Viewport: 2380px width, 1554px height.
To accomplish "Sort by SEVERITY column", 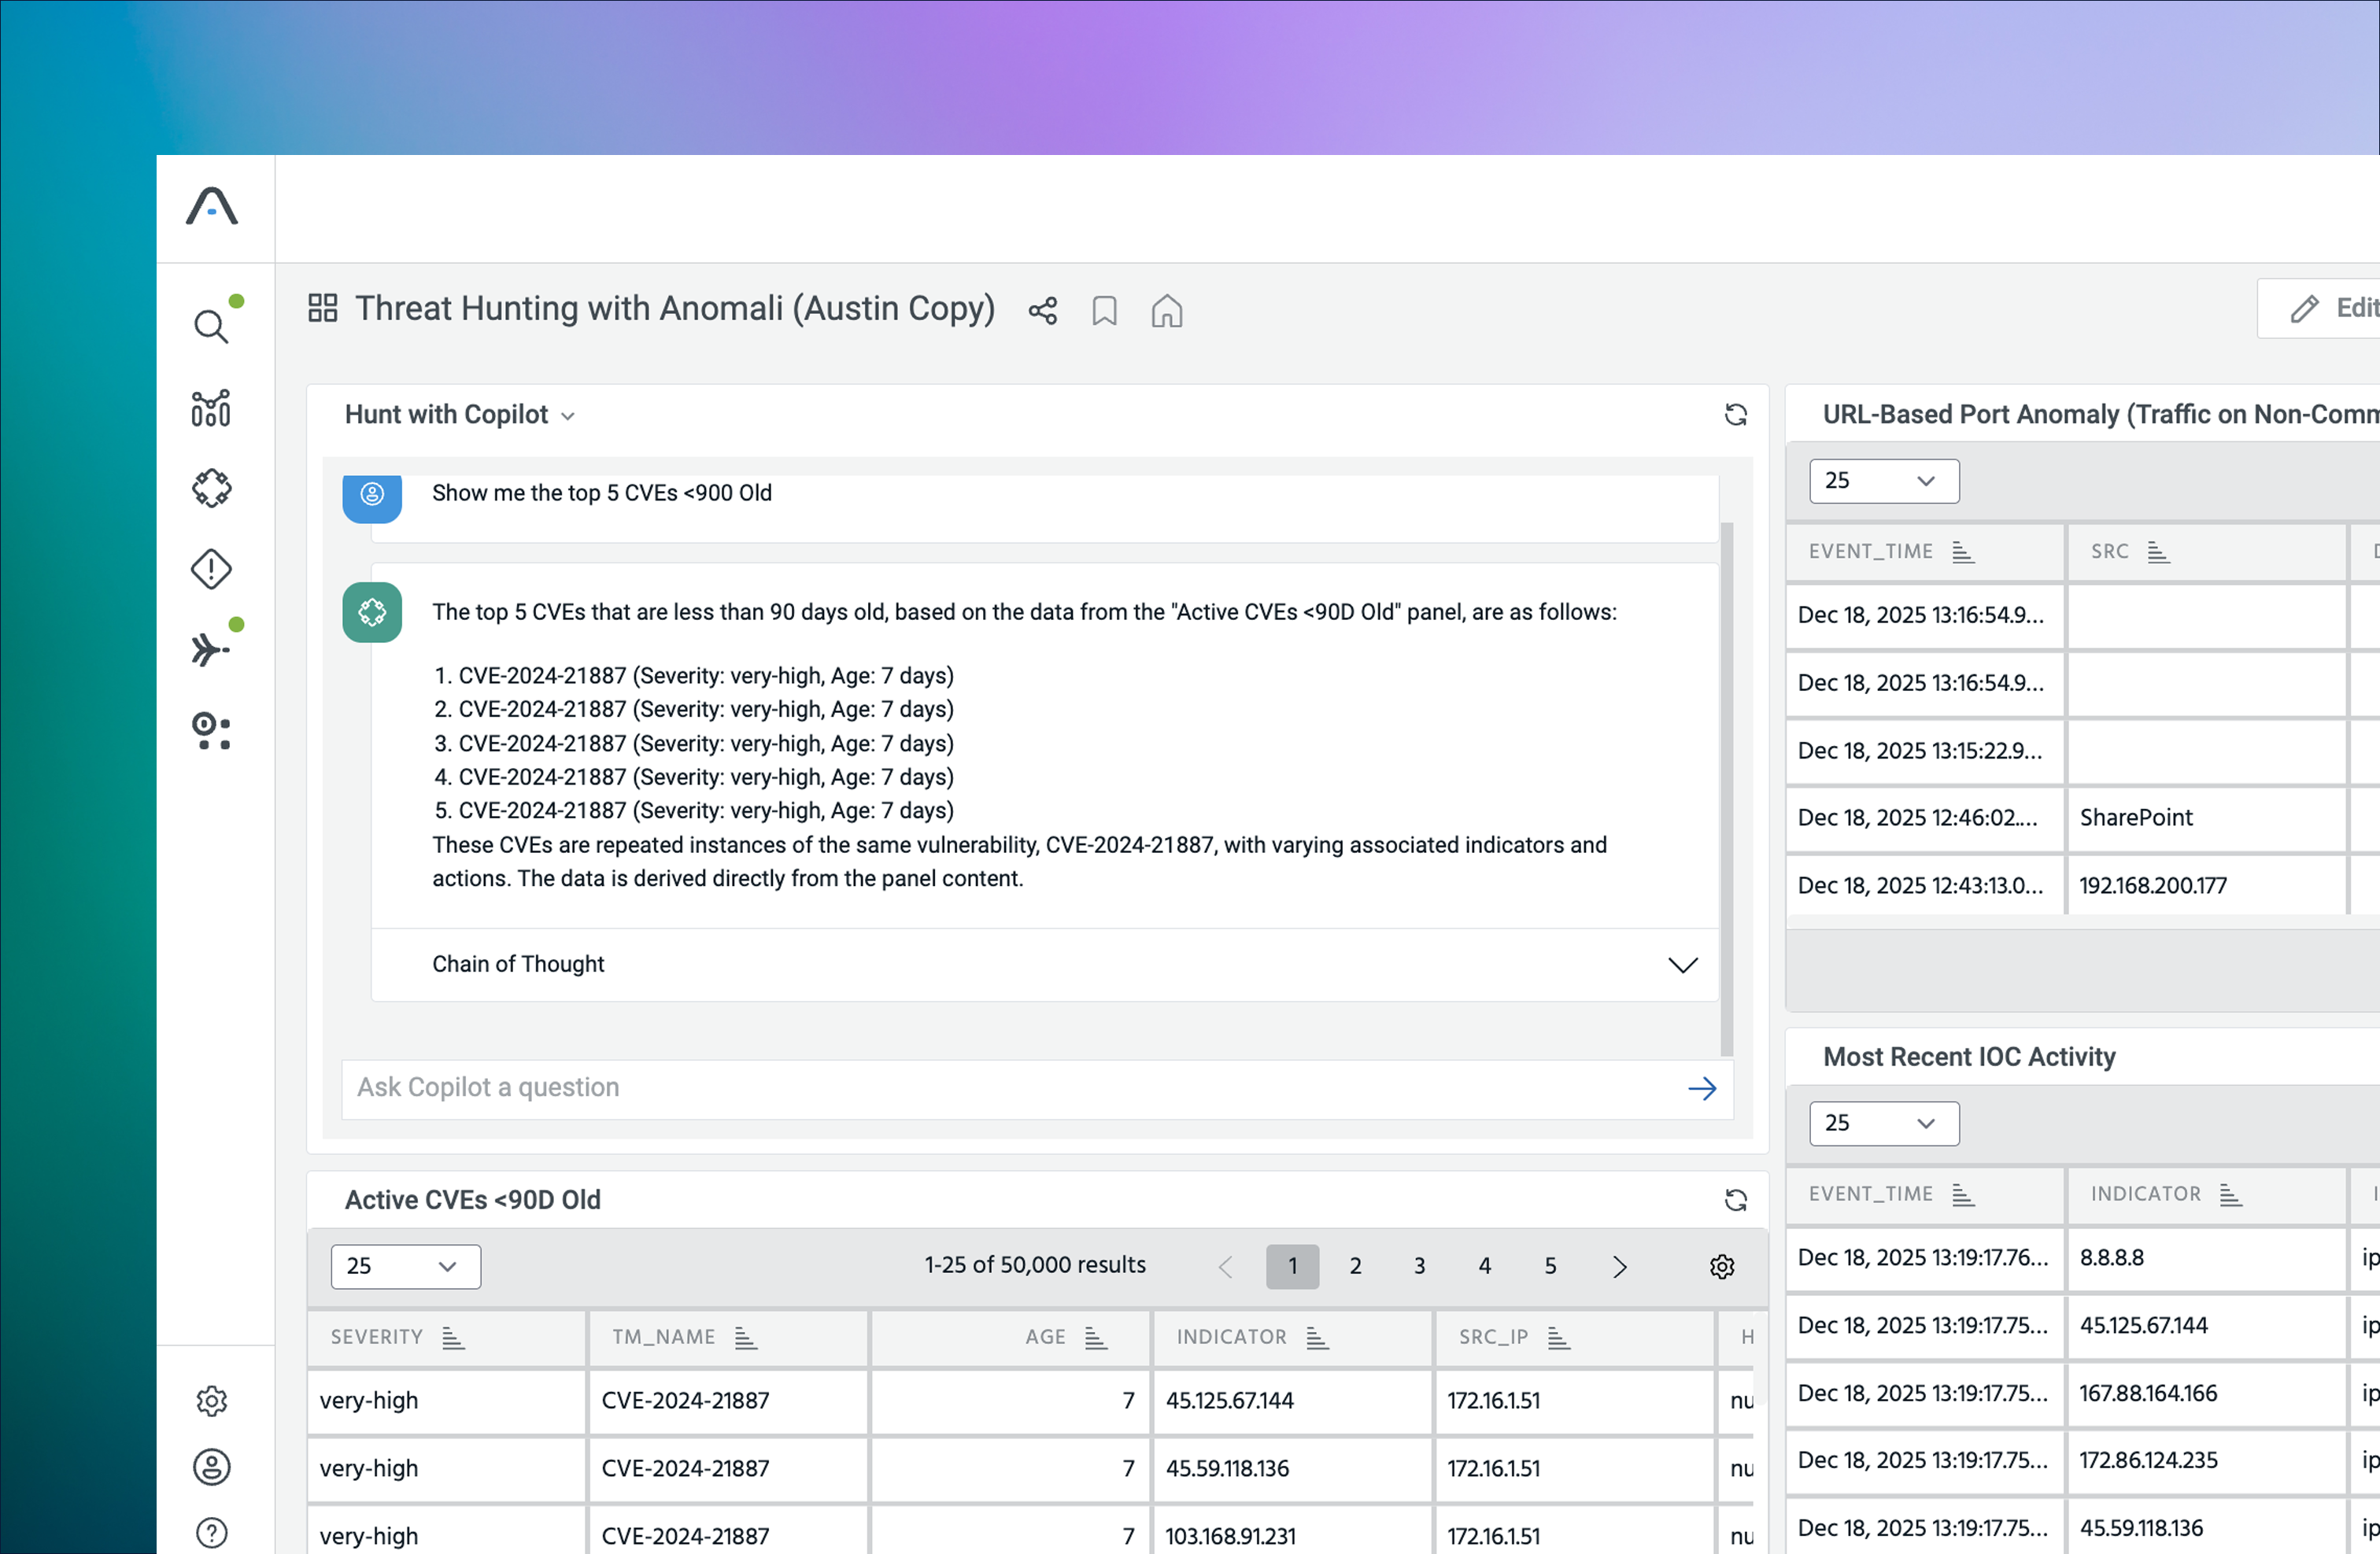I will tap(453, 1337).
